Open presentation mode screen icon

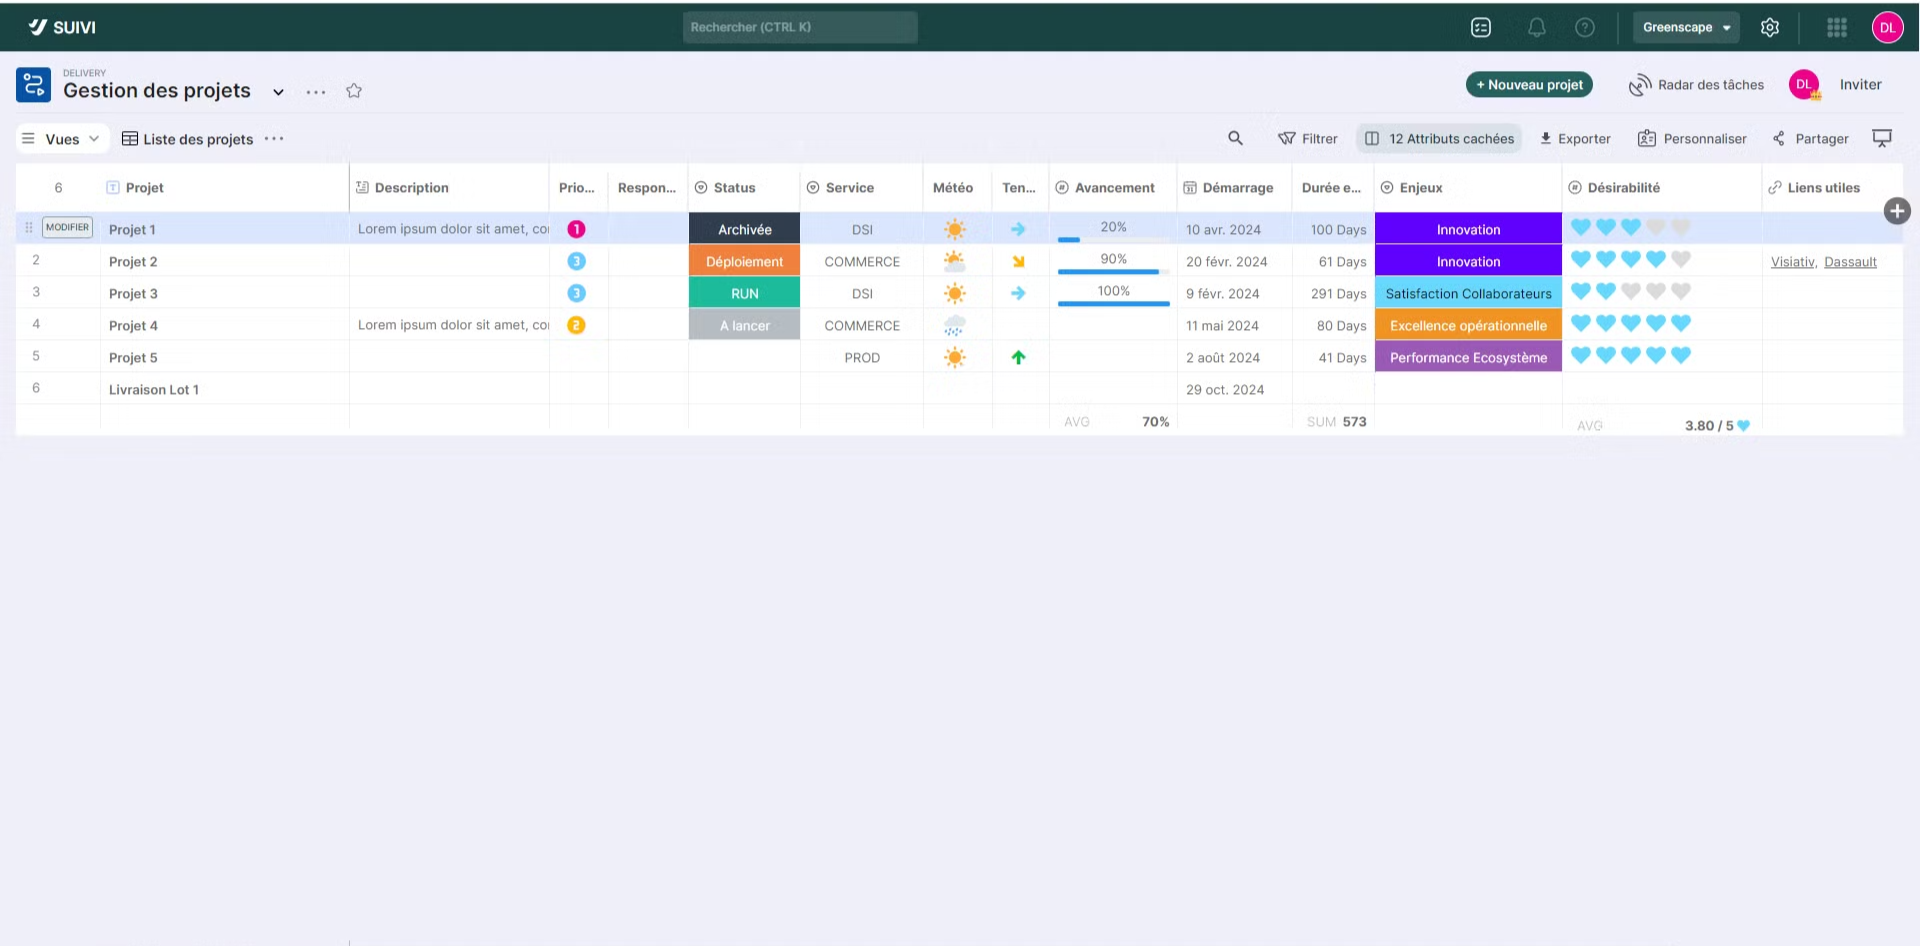[1881, 139]
